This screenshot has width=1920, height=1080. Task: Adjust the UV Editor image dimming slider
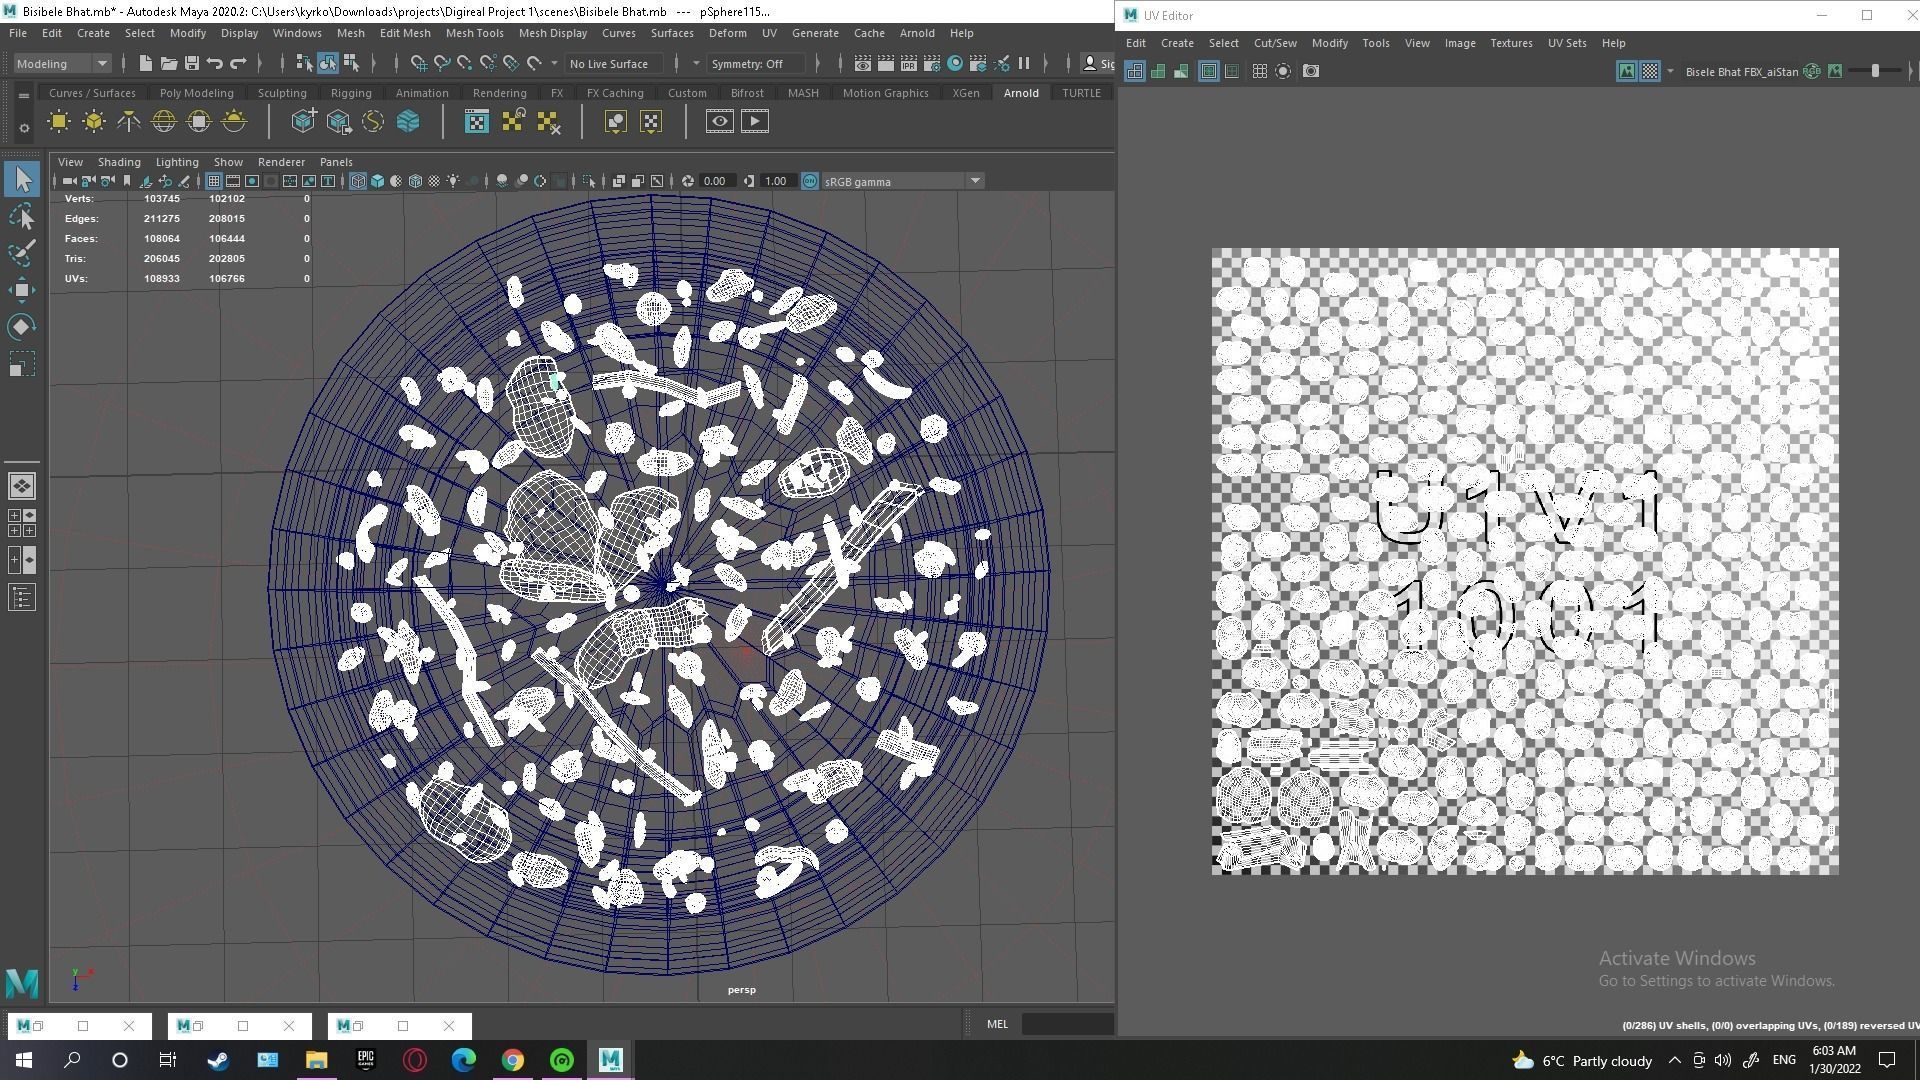[x=1875, y=71]
